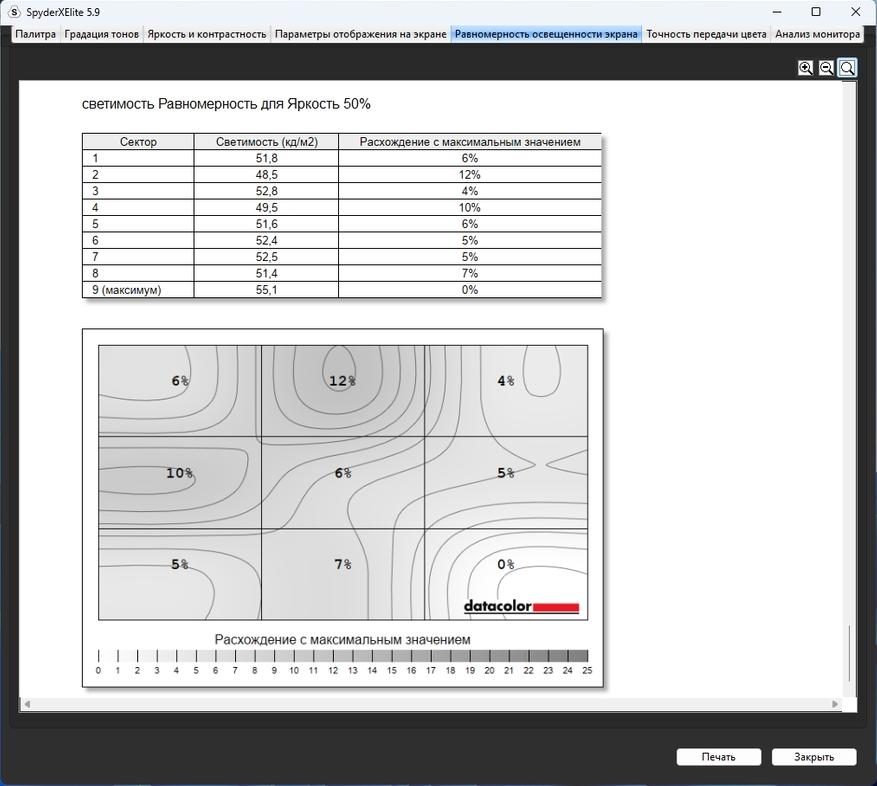Click the 51,8 luminance cell
877x786 pixels.
[x=266, y=158]
